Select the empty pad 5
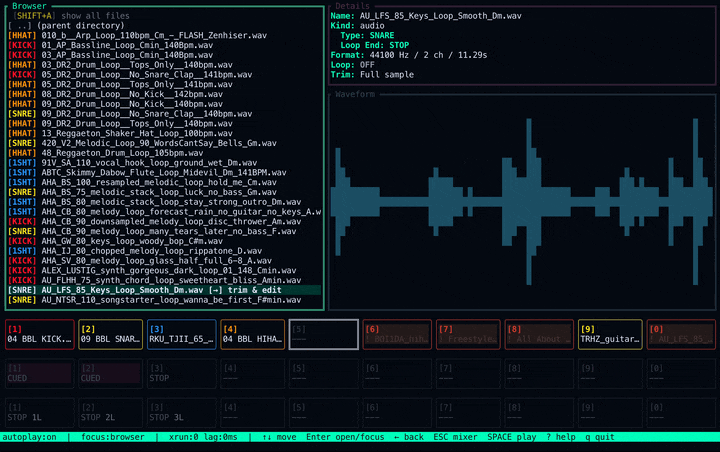720x452 pixels. [324, 334]
